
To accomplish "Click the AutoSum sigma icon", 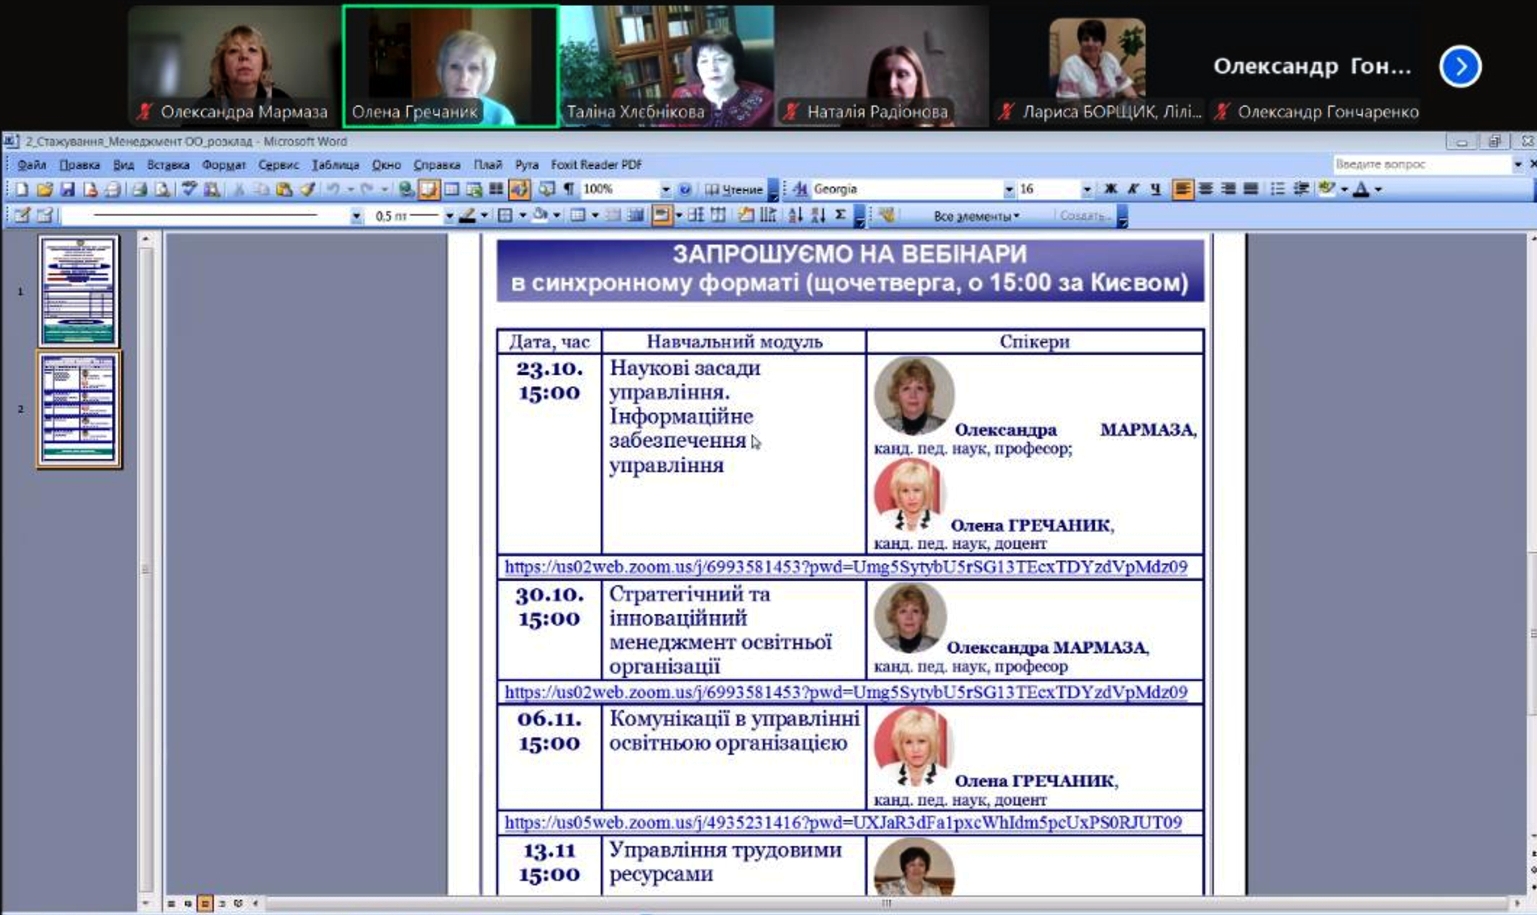I will (x=841, y=215).
